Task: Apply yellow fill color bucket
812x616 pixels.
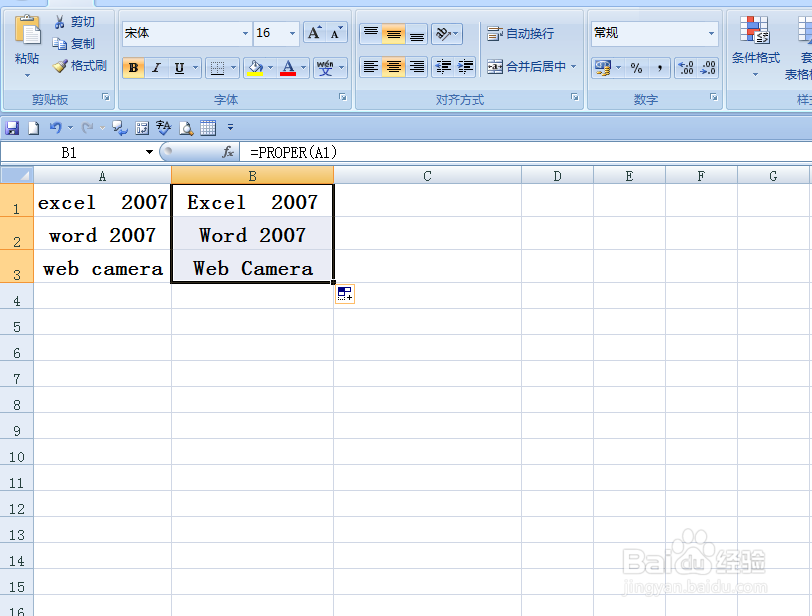Action: [x=255, y=68]
